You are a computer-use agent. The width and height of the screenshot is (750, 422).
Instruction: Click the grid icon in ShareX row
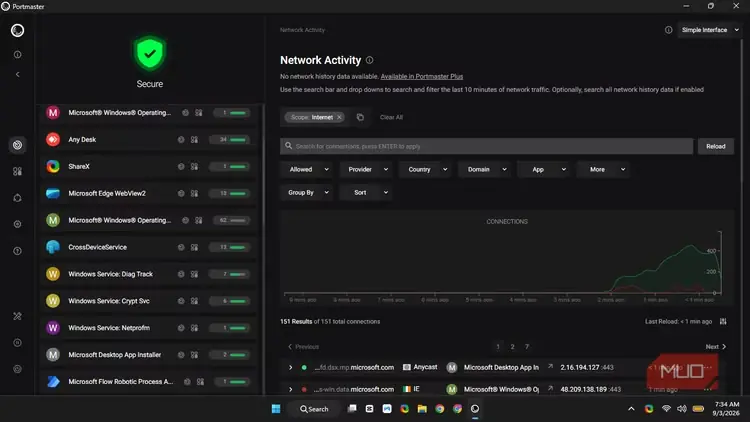tap(194, 167)
